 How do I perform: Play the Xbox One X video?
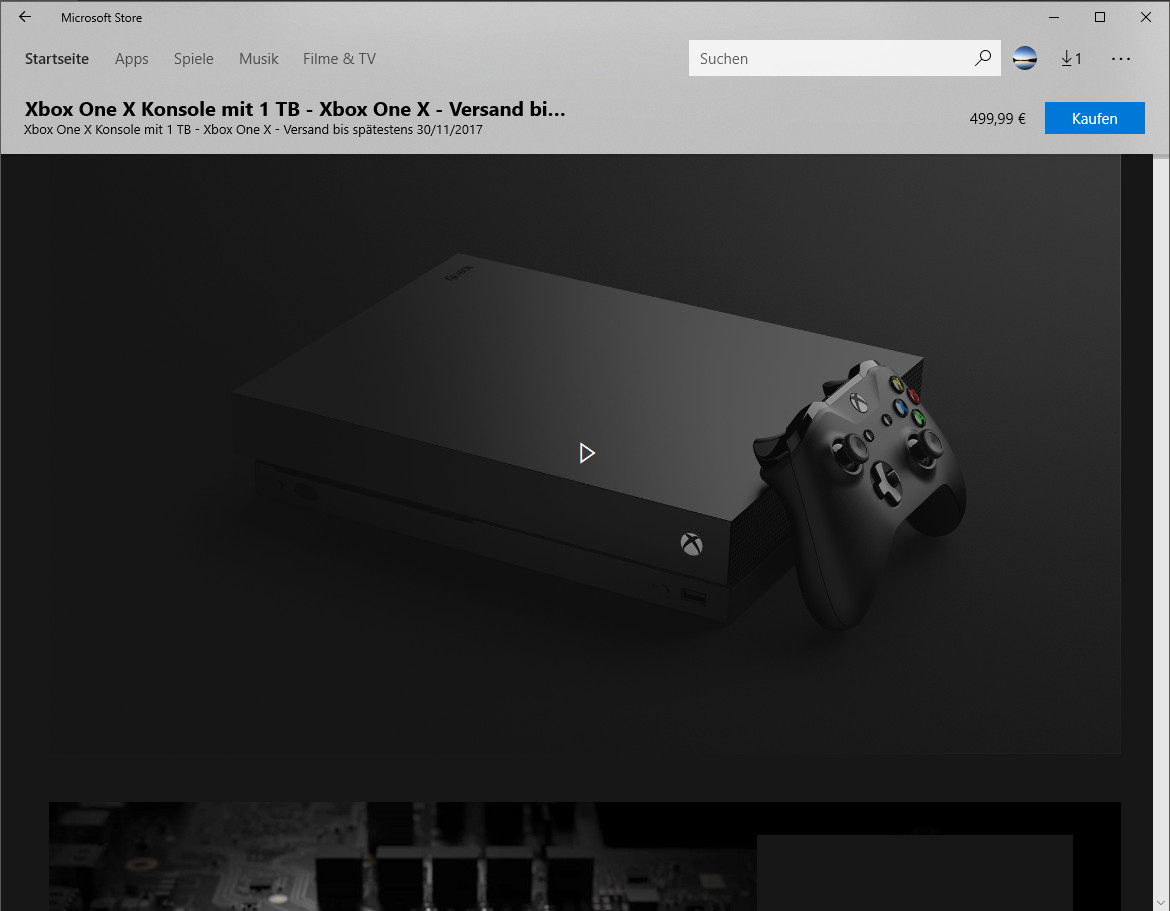point(586,453)
